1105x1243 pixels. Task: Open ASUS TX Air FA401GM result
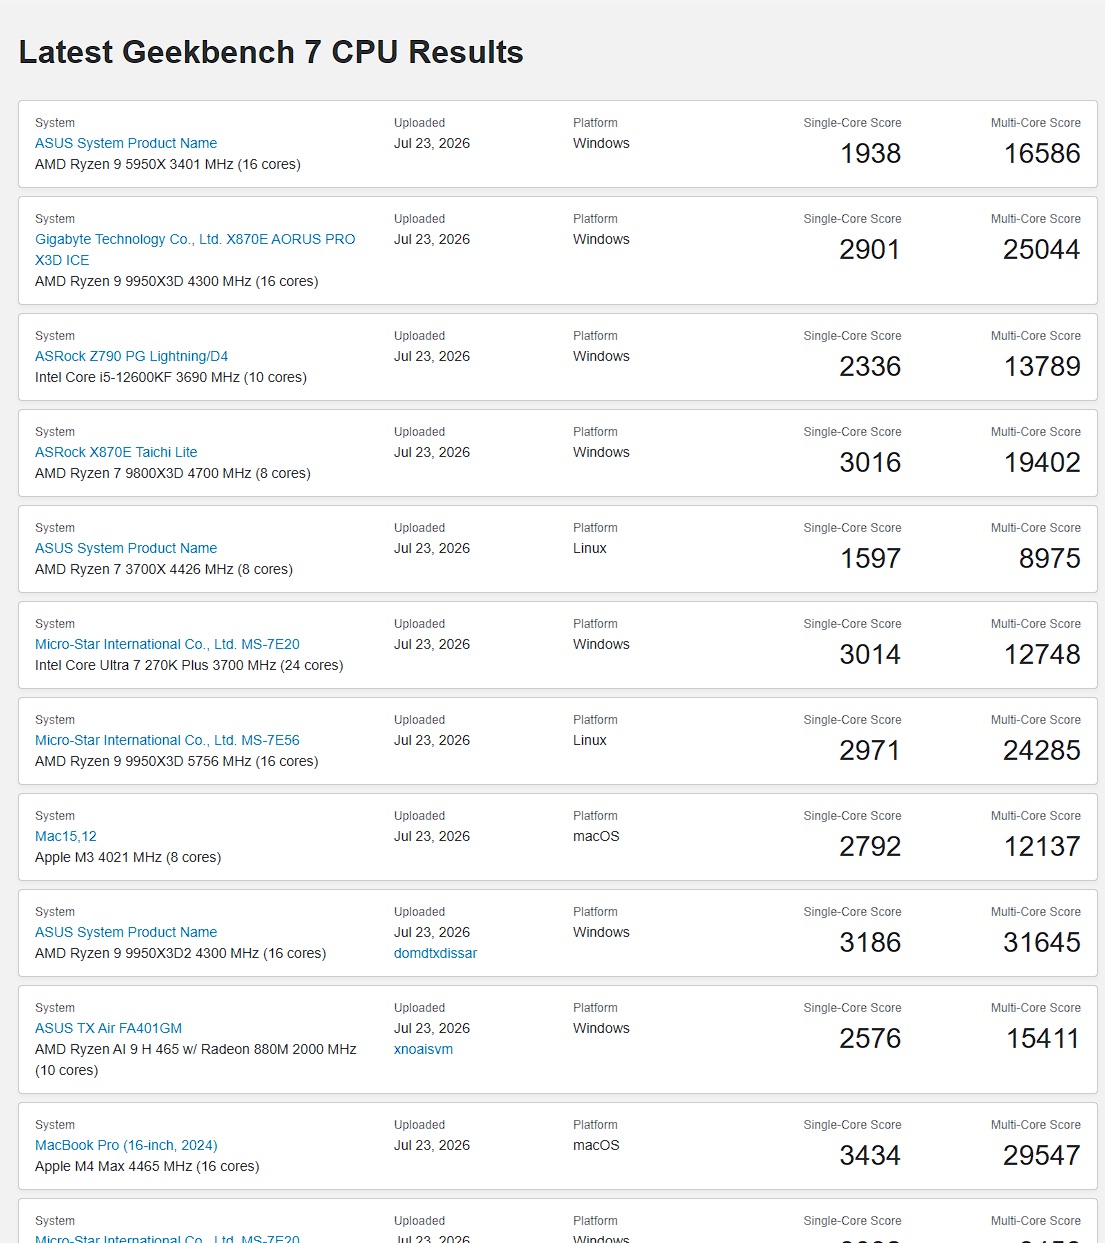108,1028
